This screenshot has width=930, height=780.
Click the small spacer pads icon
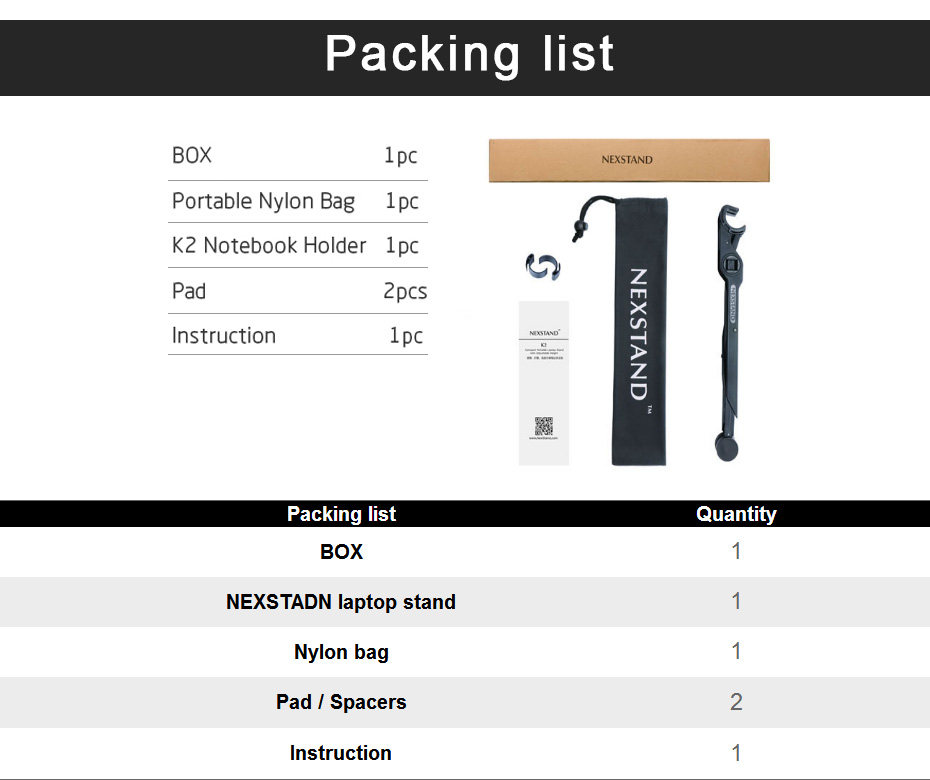pyautogui.click(x=543, y=266)
